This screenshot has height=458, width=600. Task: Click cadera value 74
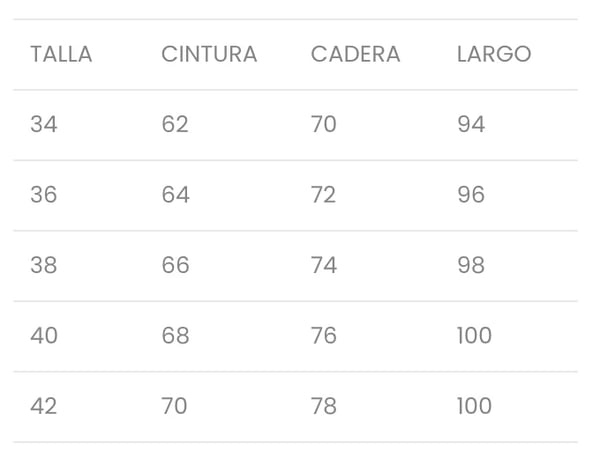[x=324, y=265]
